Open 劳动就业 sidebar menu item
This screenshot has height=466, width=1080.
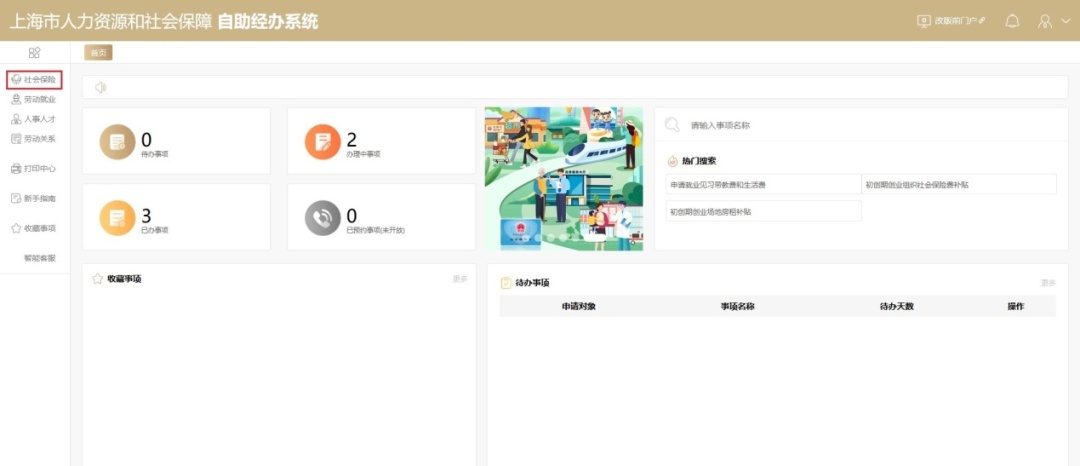click(x=34, y=99)
